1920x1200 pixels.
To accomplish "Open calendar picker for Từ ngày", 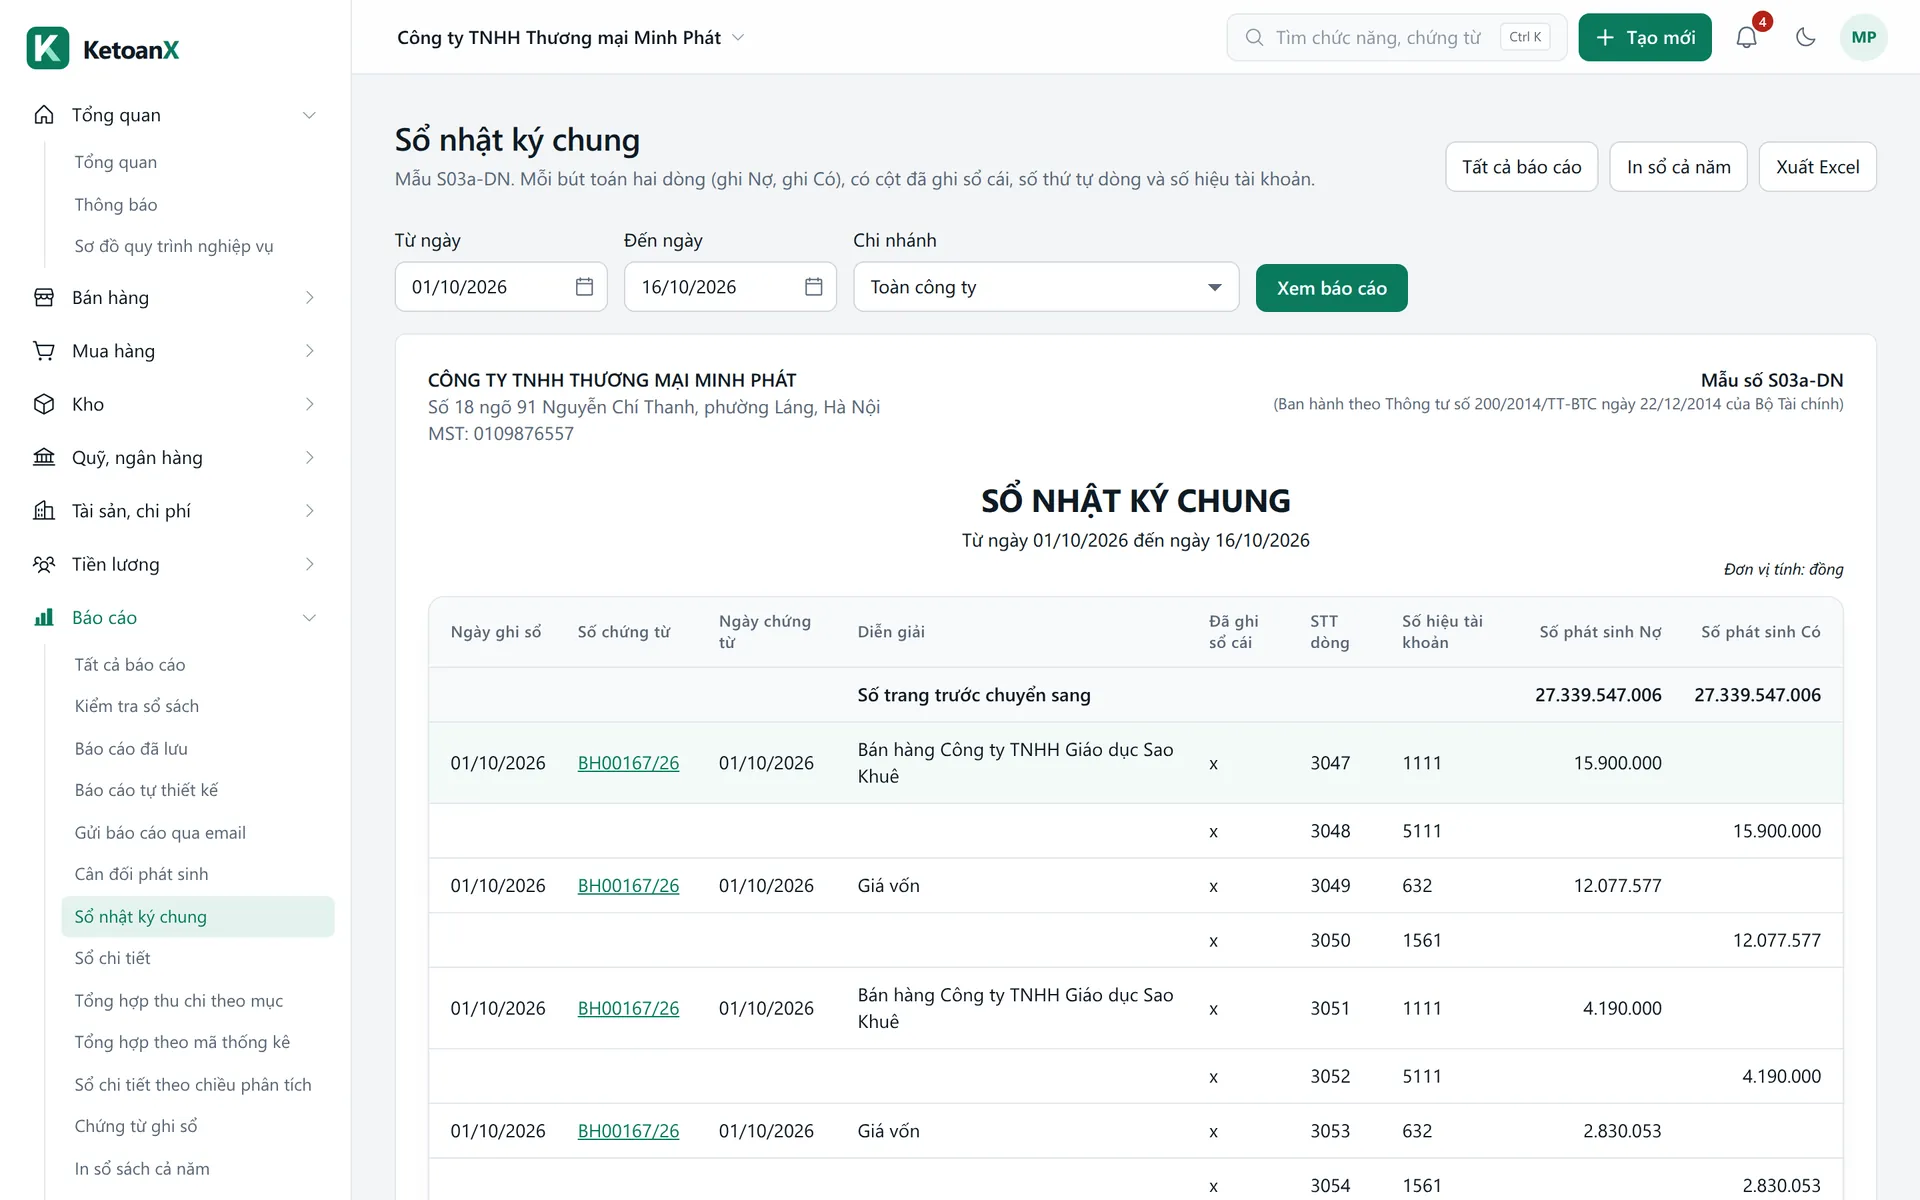I will coord(585,287).
